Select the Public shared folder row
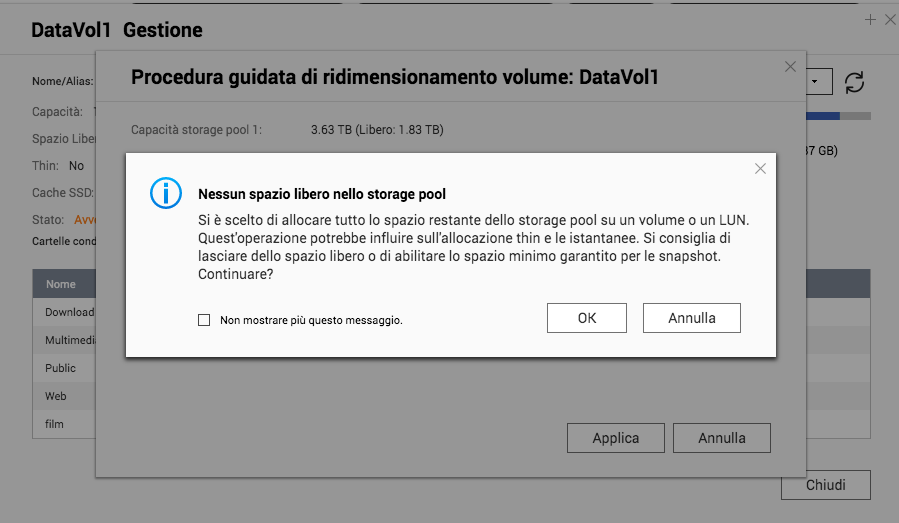The height and width of the screenshot is (523, 899). pyautogui.click(x=61, y=368)
